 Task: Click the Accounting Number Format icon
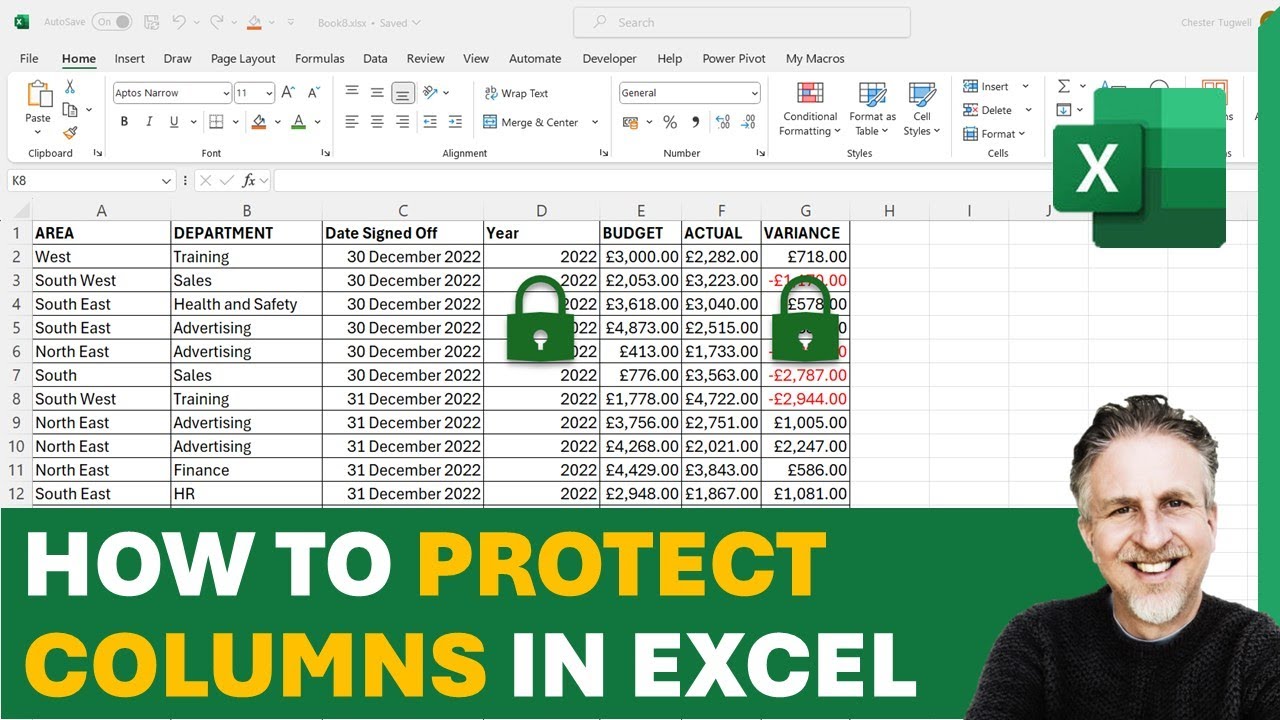coord(630,122)
